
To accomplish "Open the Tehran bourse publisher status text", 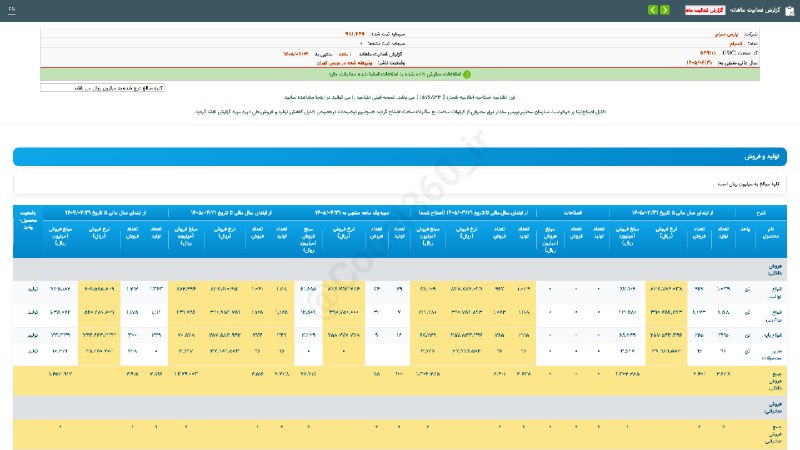I will [344, 63].
